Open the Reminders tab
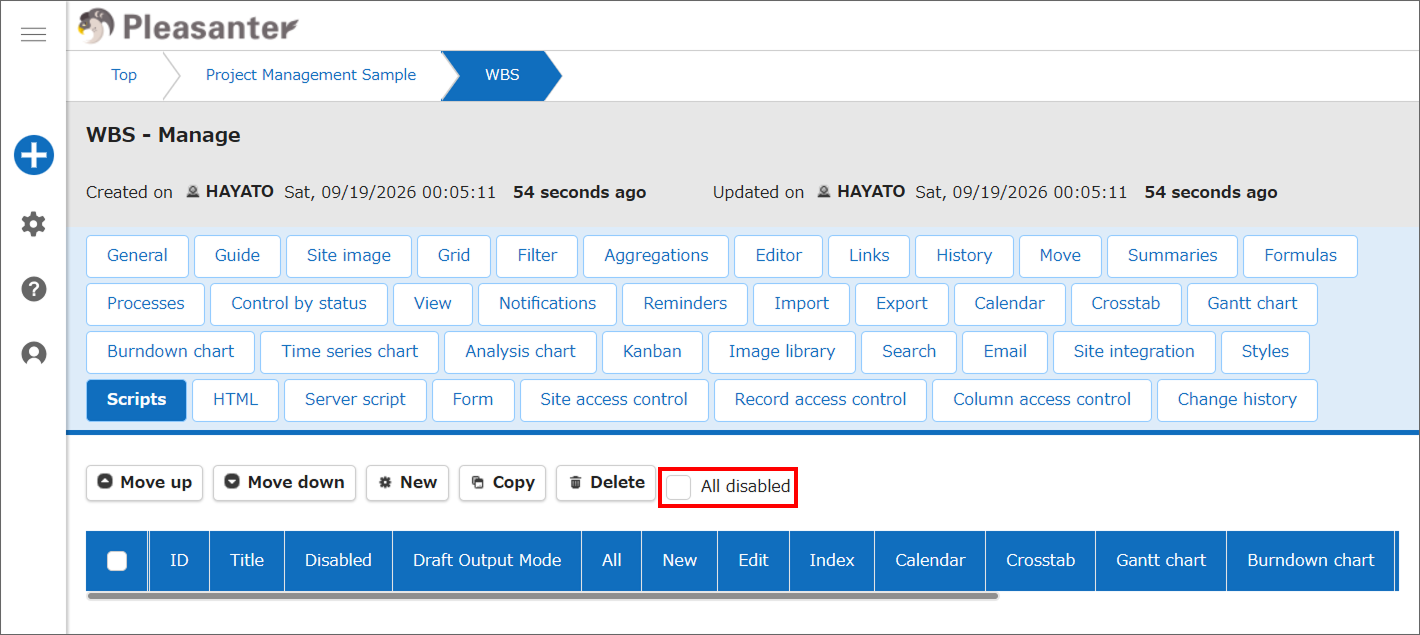Image resolution: width=1420 pixels, height=635 pixels. 685,304
